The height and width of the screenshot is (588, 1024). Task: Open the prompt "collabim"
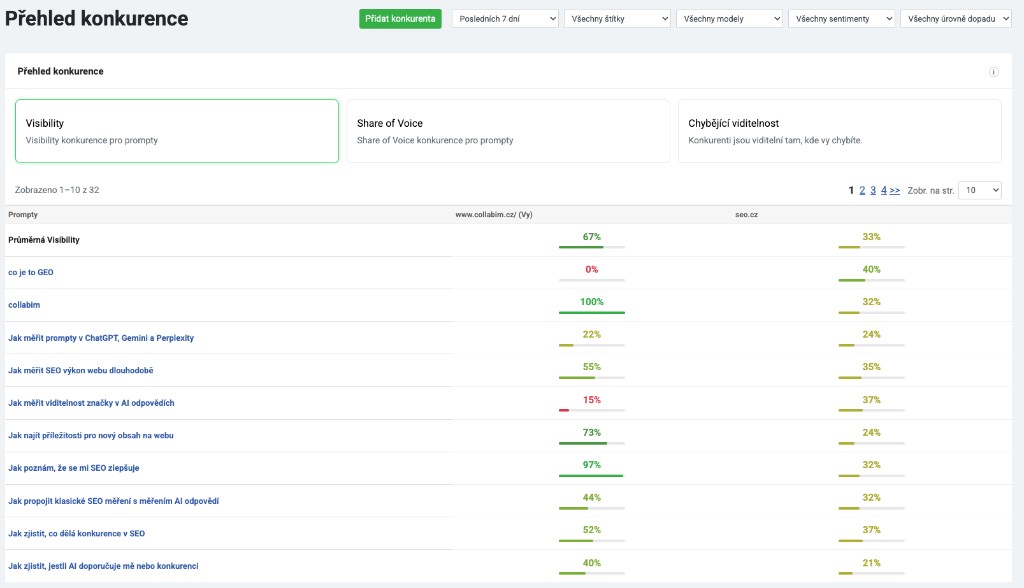coord(24,305)
